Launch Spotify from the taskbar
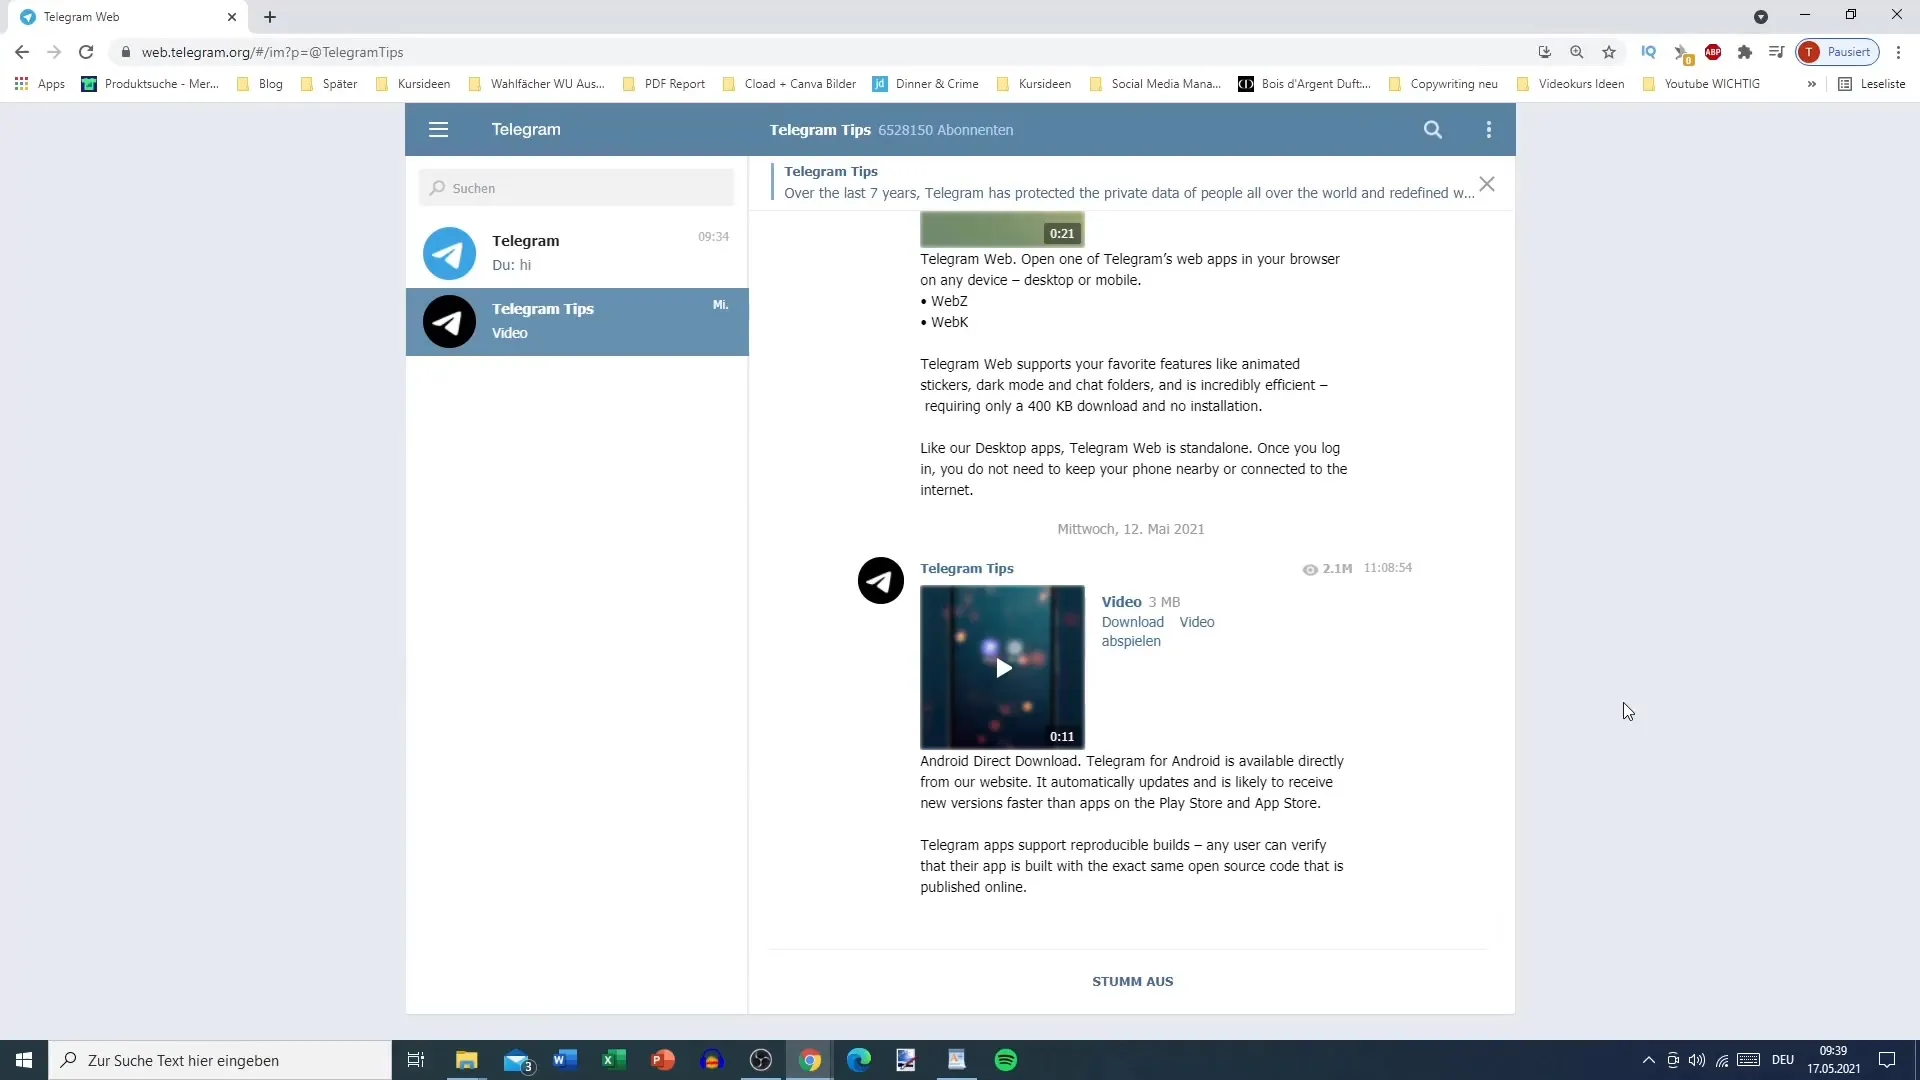Screen dimensions: 1920x1080 (x=1006, y=1060)
